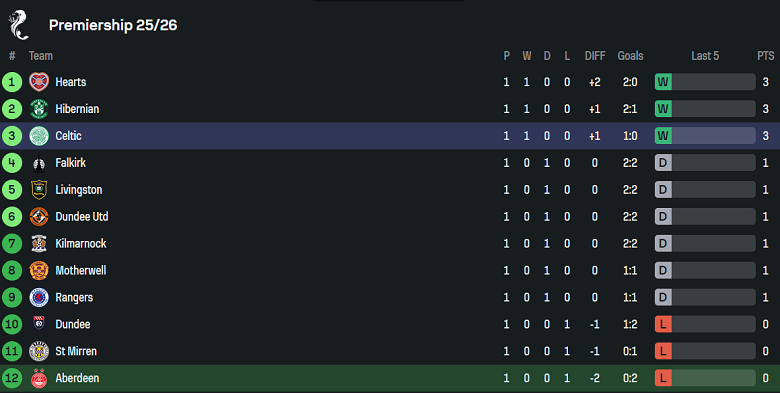Click Aberdeen's L result badge in Last 5

663,378
